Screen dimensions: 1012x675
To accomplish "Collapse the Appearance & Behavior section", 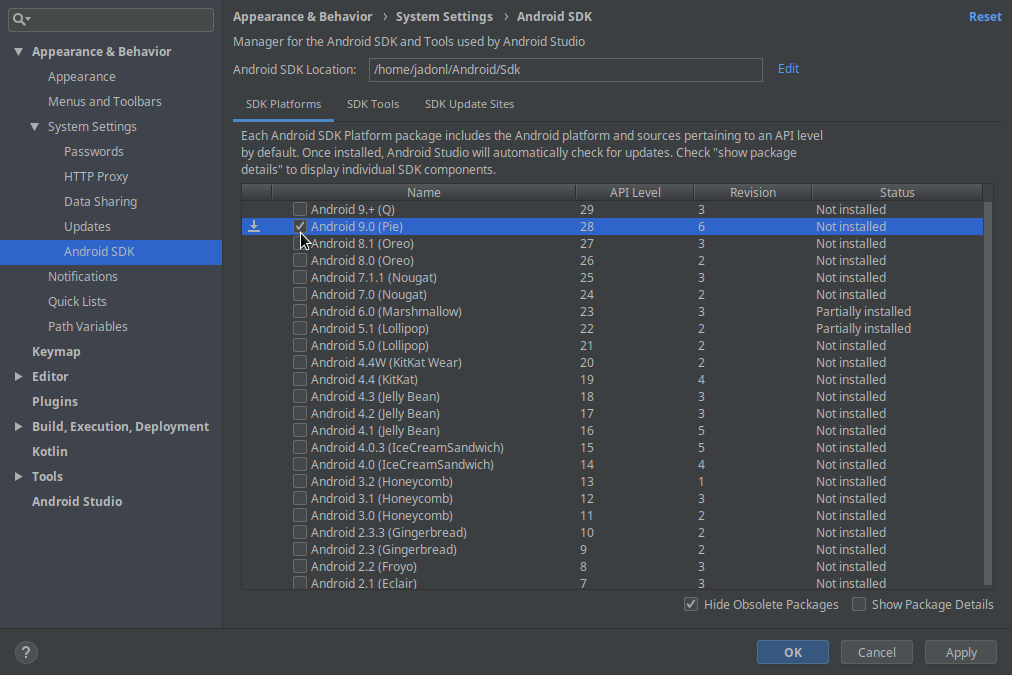I will [19, 52].
